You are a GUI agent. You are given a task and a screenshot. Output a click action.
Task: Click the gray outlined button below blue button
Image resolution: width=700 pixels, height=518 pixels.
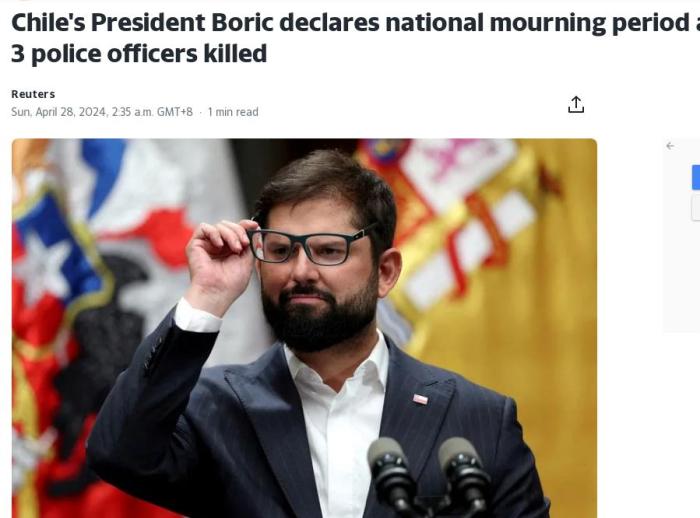coord(696,208)
